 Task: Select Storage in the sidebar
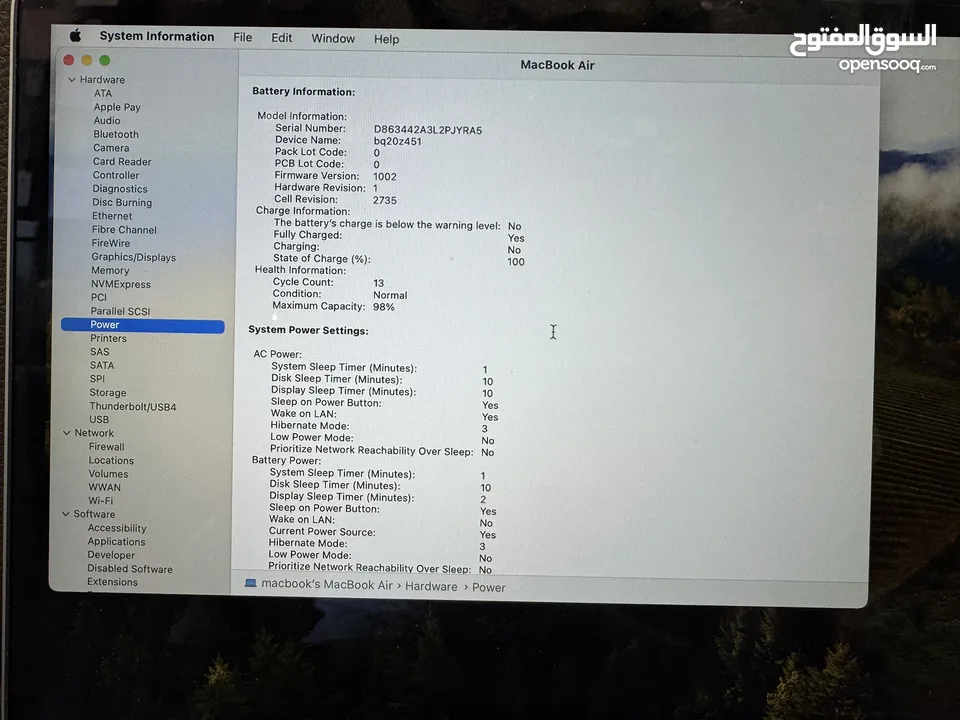coord(108,392)
